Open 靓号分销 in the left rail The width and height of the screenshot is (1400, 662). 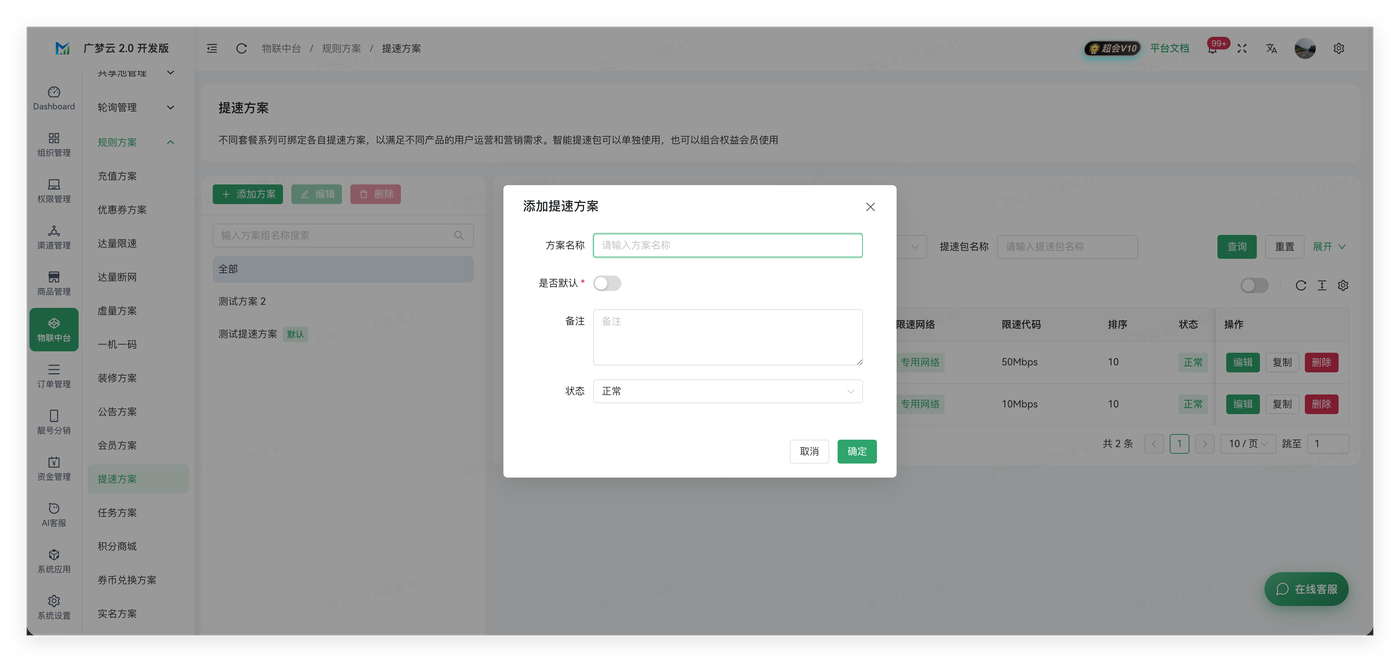coord(54,422)
